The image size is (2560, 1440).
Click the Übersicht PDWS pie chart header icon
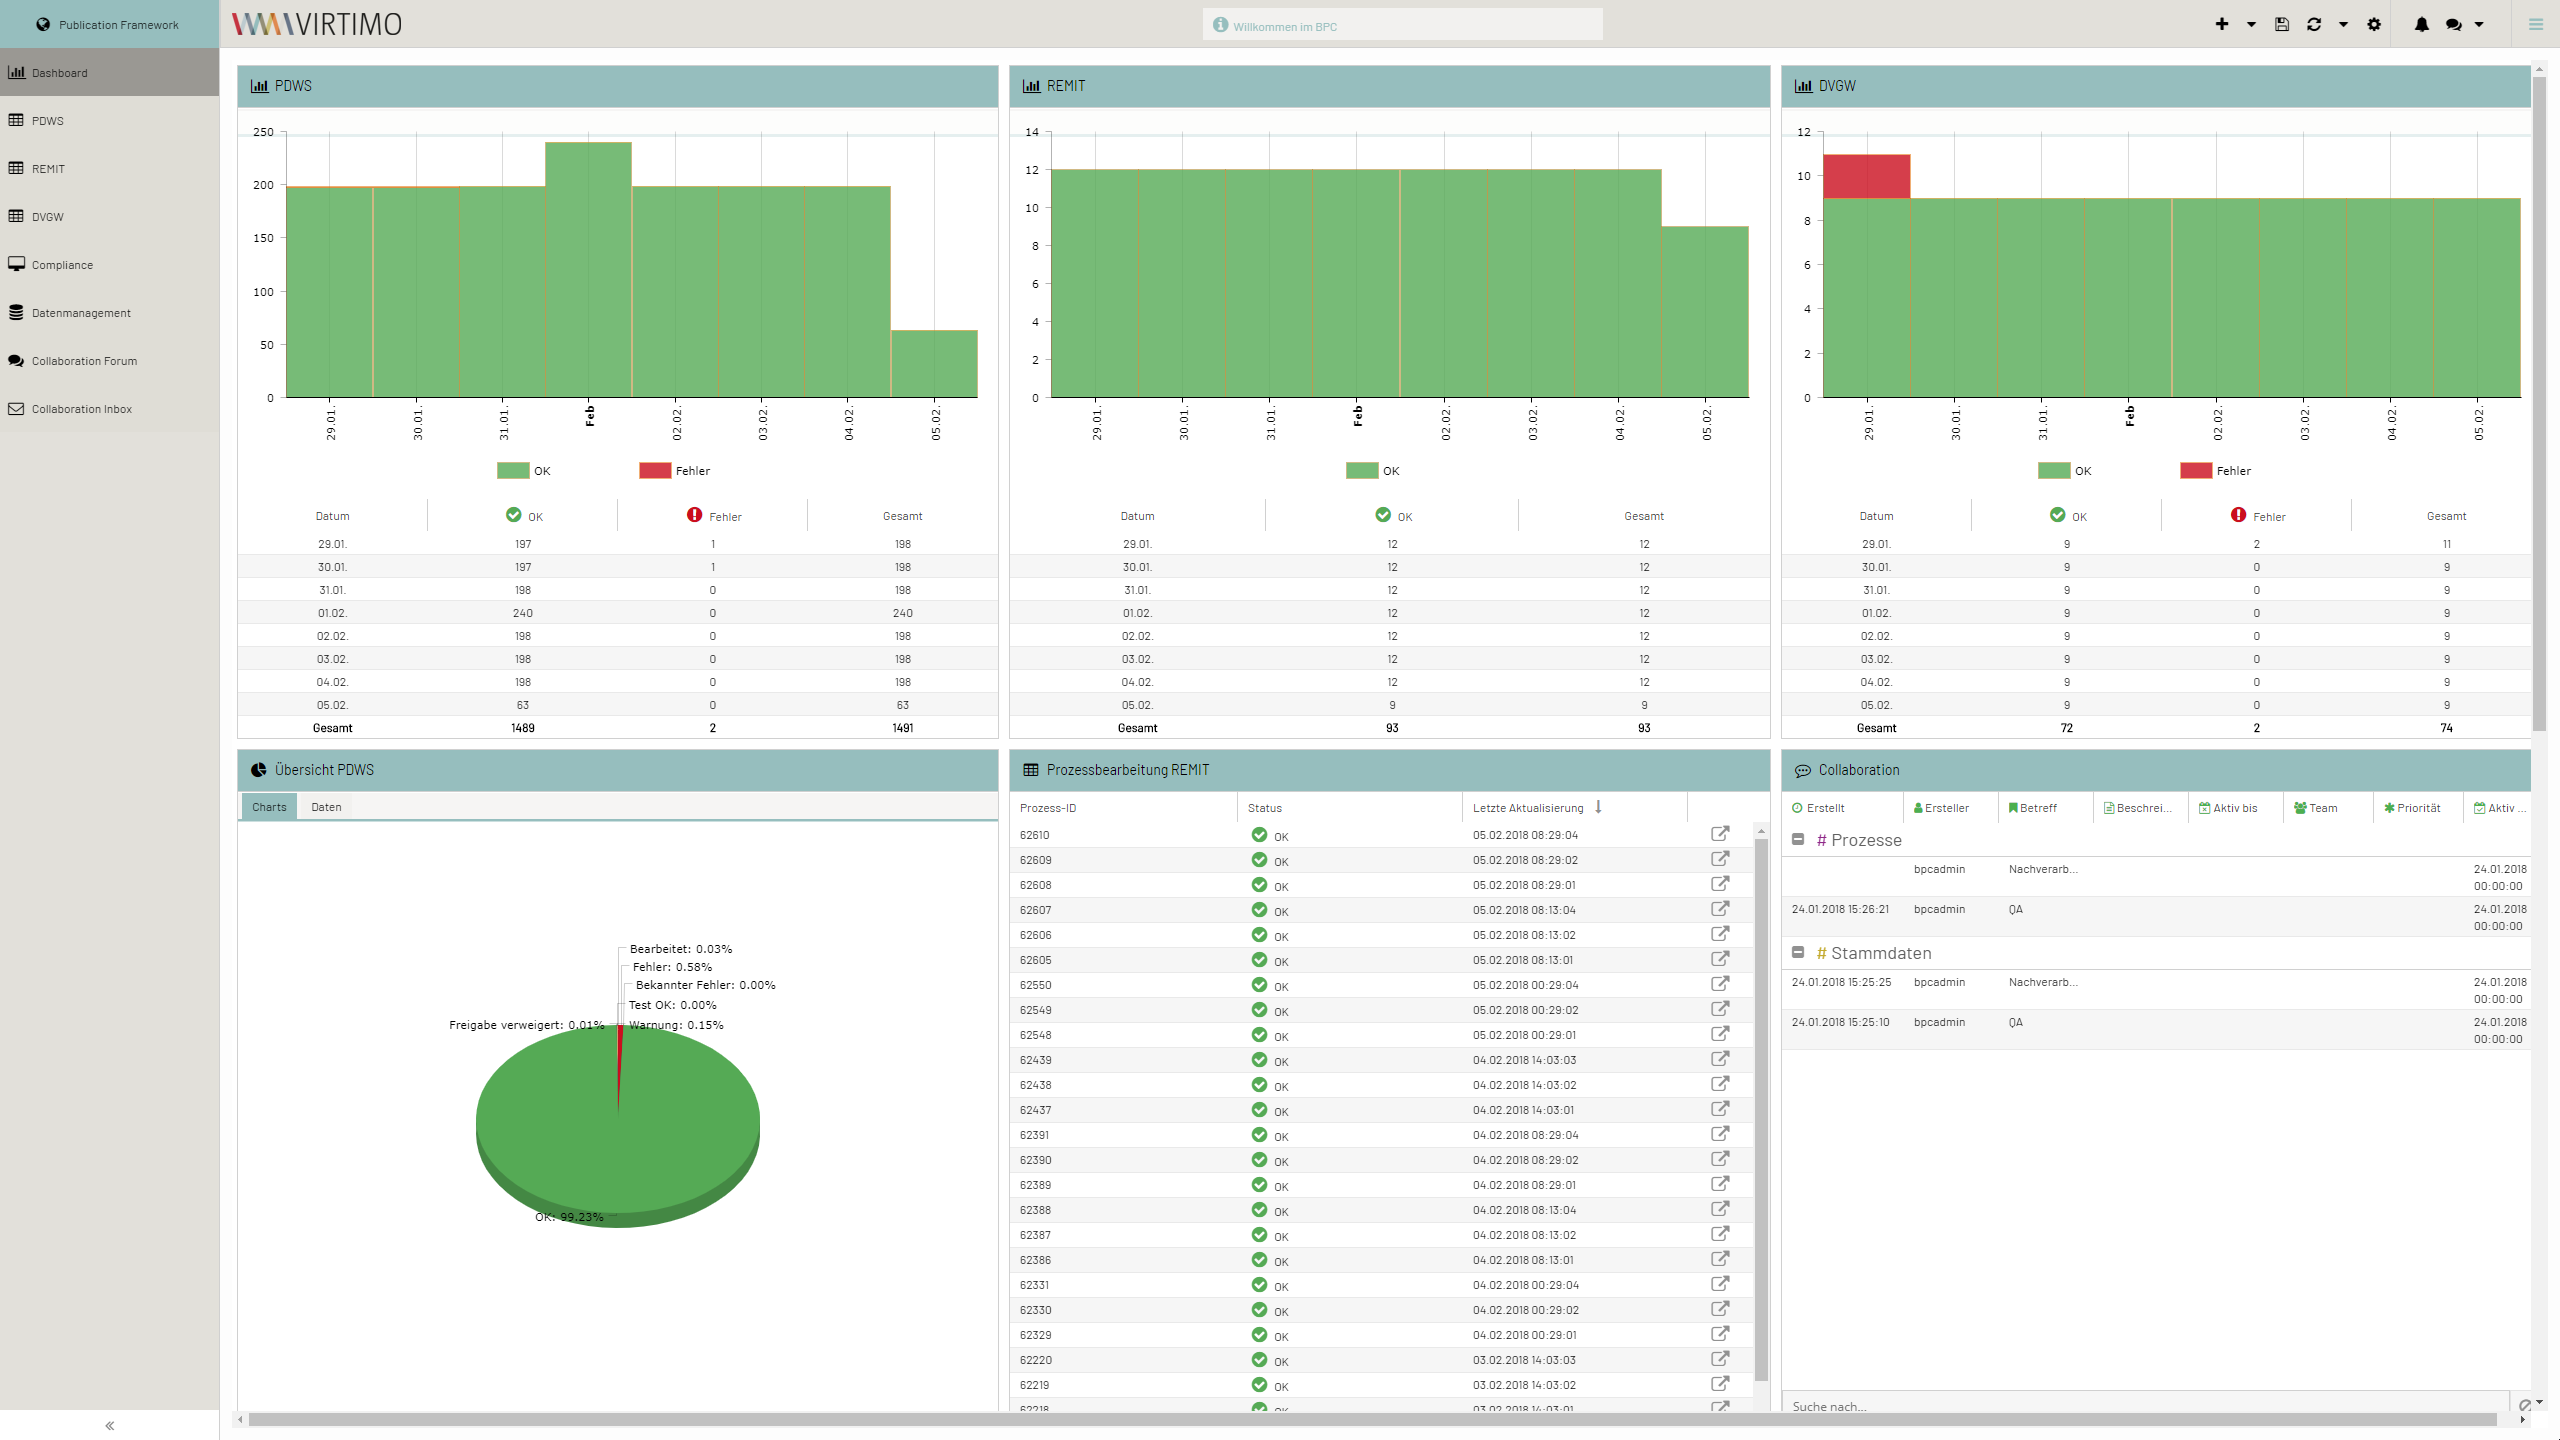259,770
